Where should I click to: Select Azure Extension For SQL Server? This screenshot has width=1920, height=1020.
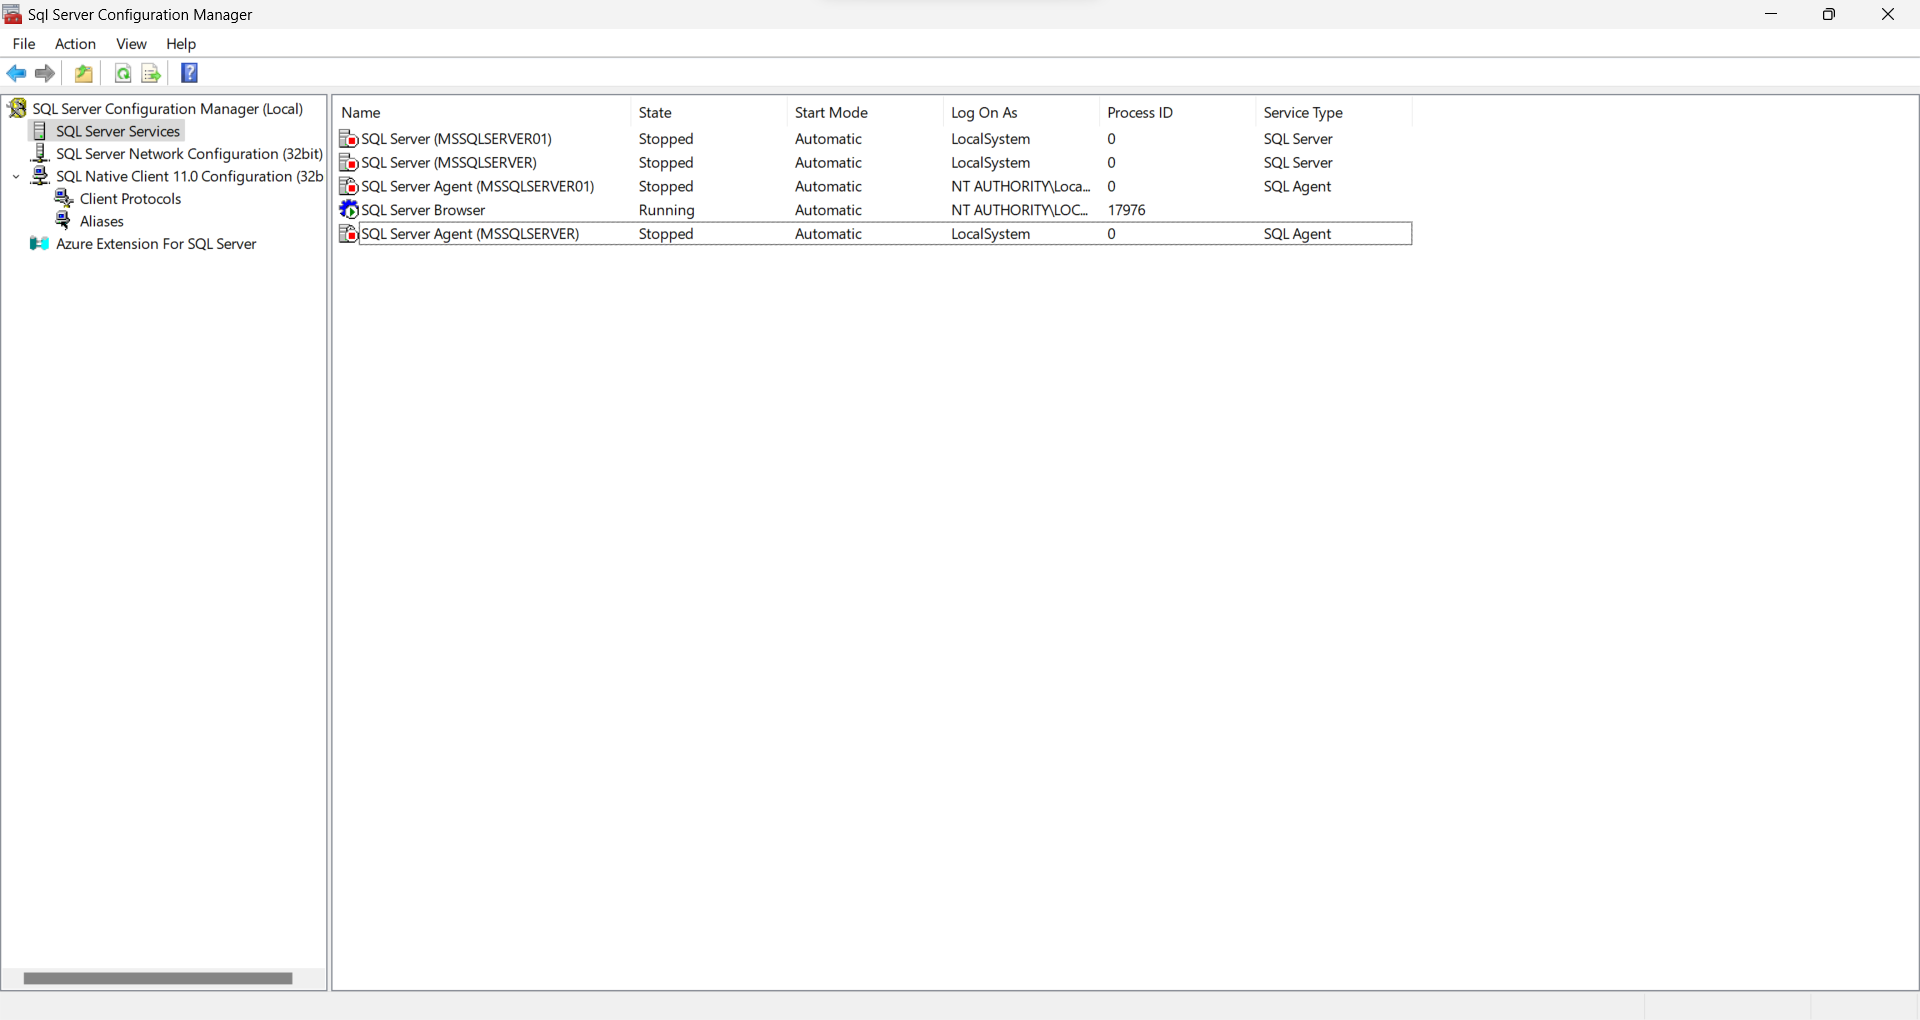coord(156,244)
